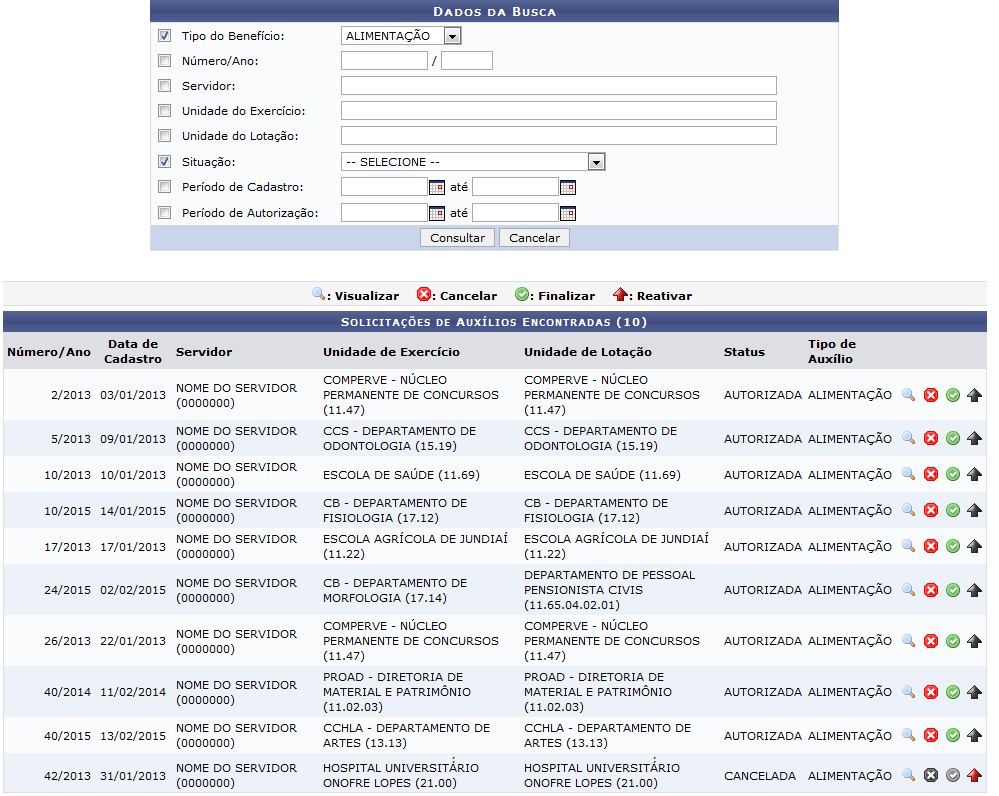Reactivate cancelled request 42/2013 with red arrow
The image size is (999, 796).
[x=975, y=775]
